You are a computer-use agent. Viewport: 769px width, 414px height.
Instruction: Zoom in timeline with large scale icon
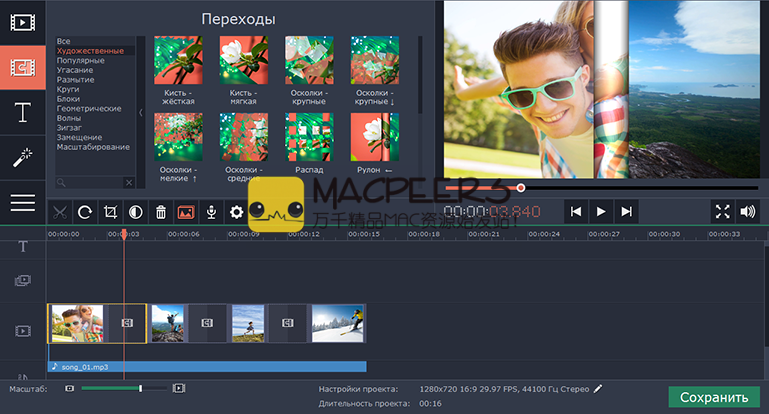tap(179, 388)
